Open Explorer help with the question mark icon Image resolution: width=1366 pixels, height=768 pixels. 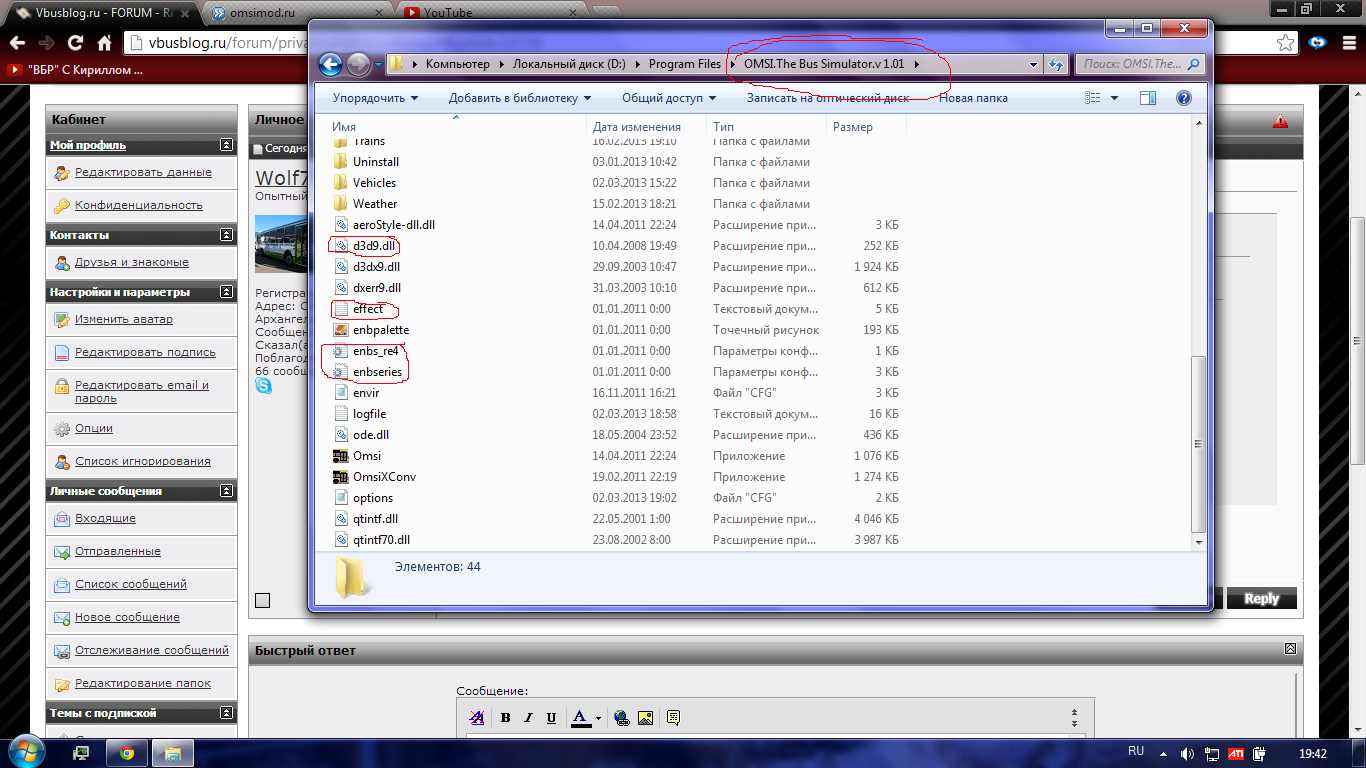coord(1184,98)
